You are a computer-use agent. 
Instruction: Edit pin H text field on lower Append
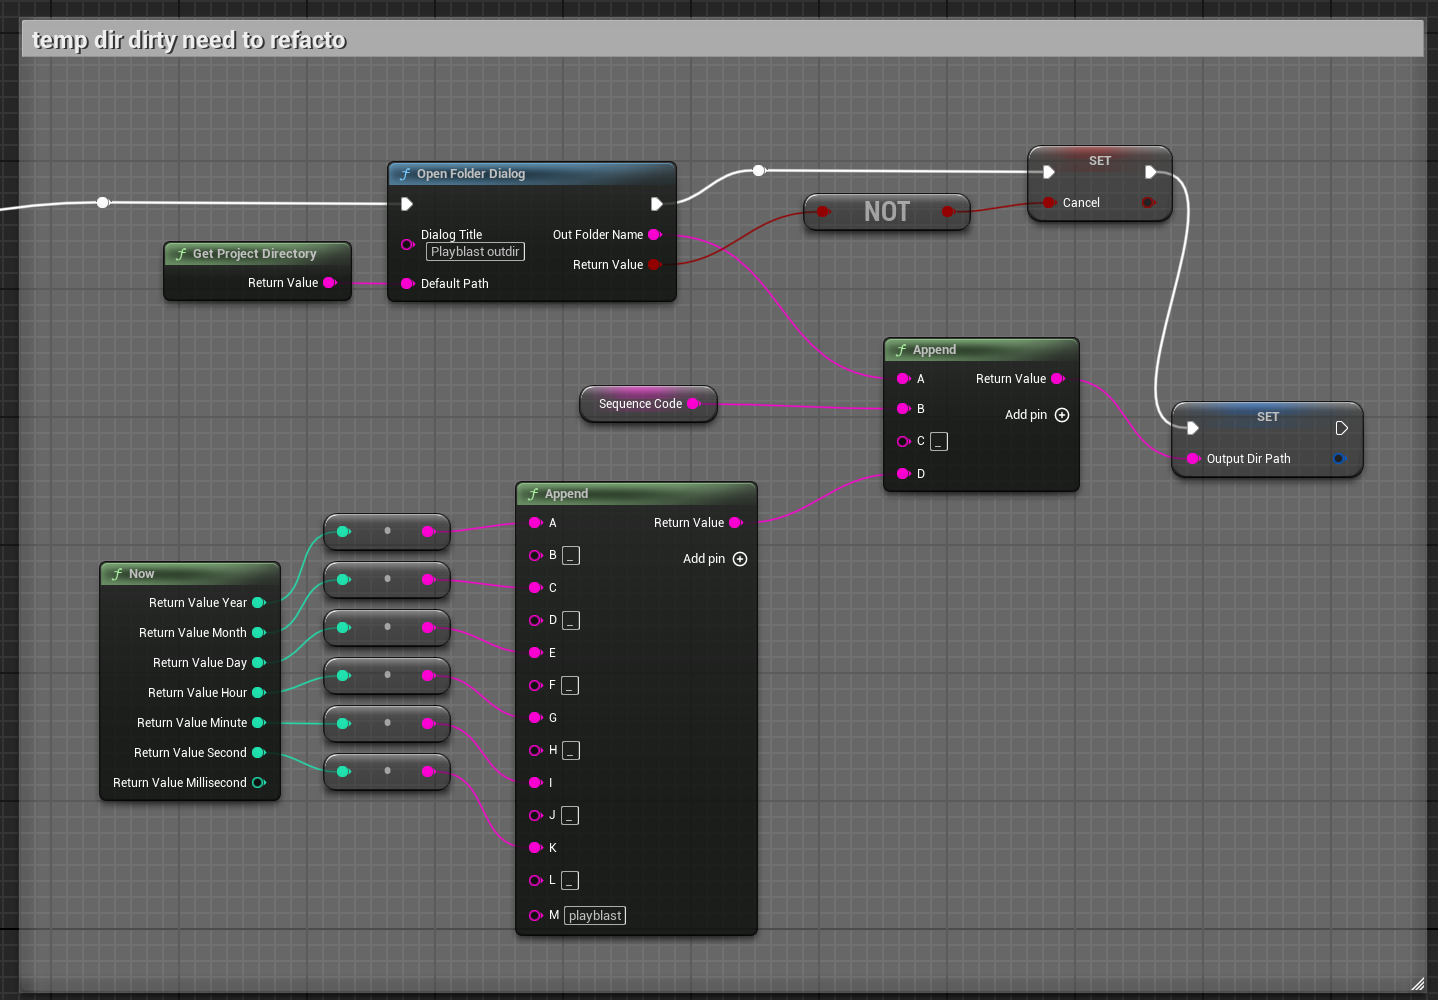tap(571, 750)
